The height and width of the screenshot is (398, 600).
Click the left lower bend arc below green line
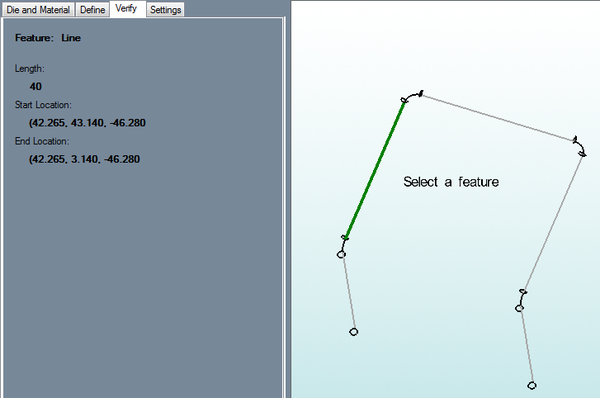pos(343,244)
